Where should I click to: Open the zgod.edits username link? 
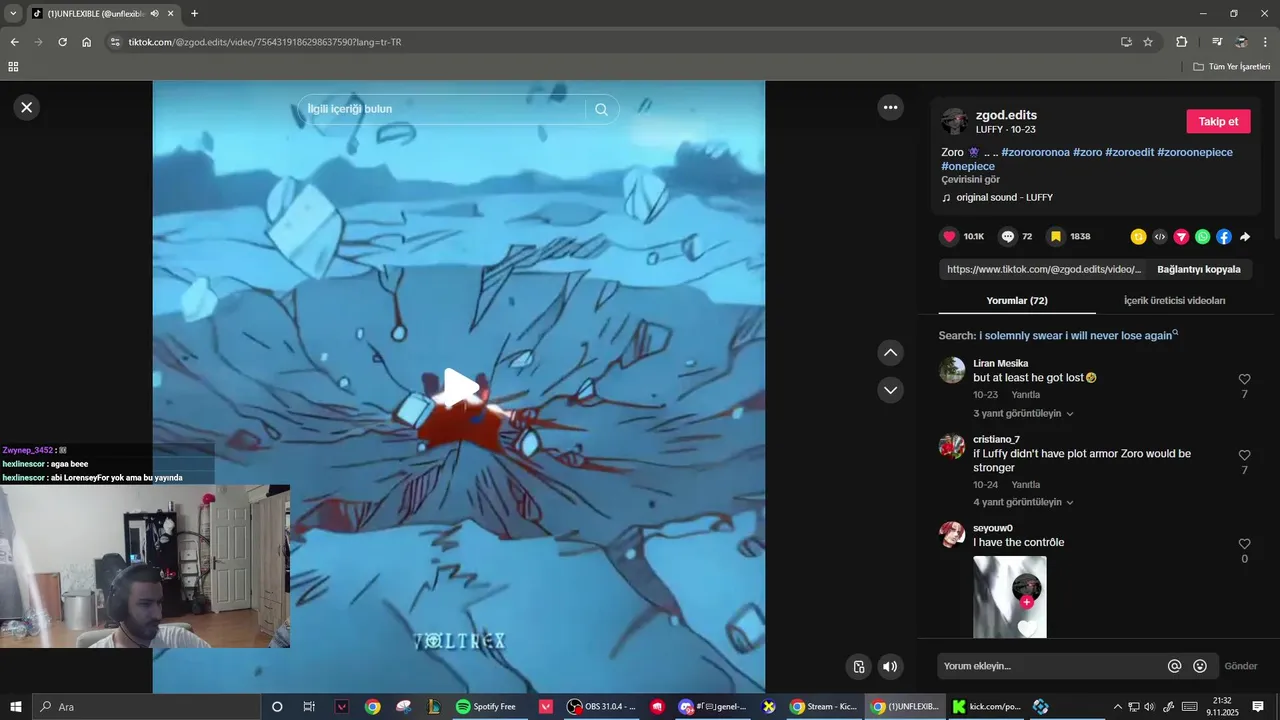[x=1006, y=116]
